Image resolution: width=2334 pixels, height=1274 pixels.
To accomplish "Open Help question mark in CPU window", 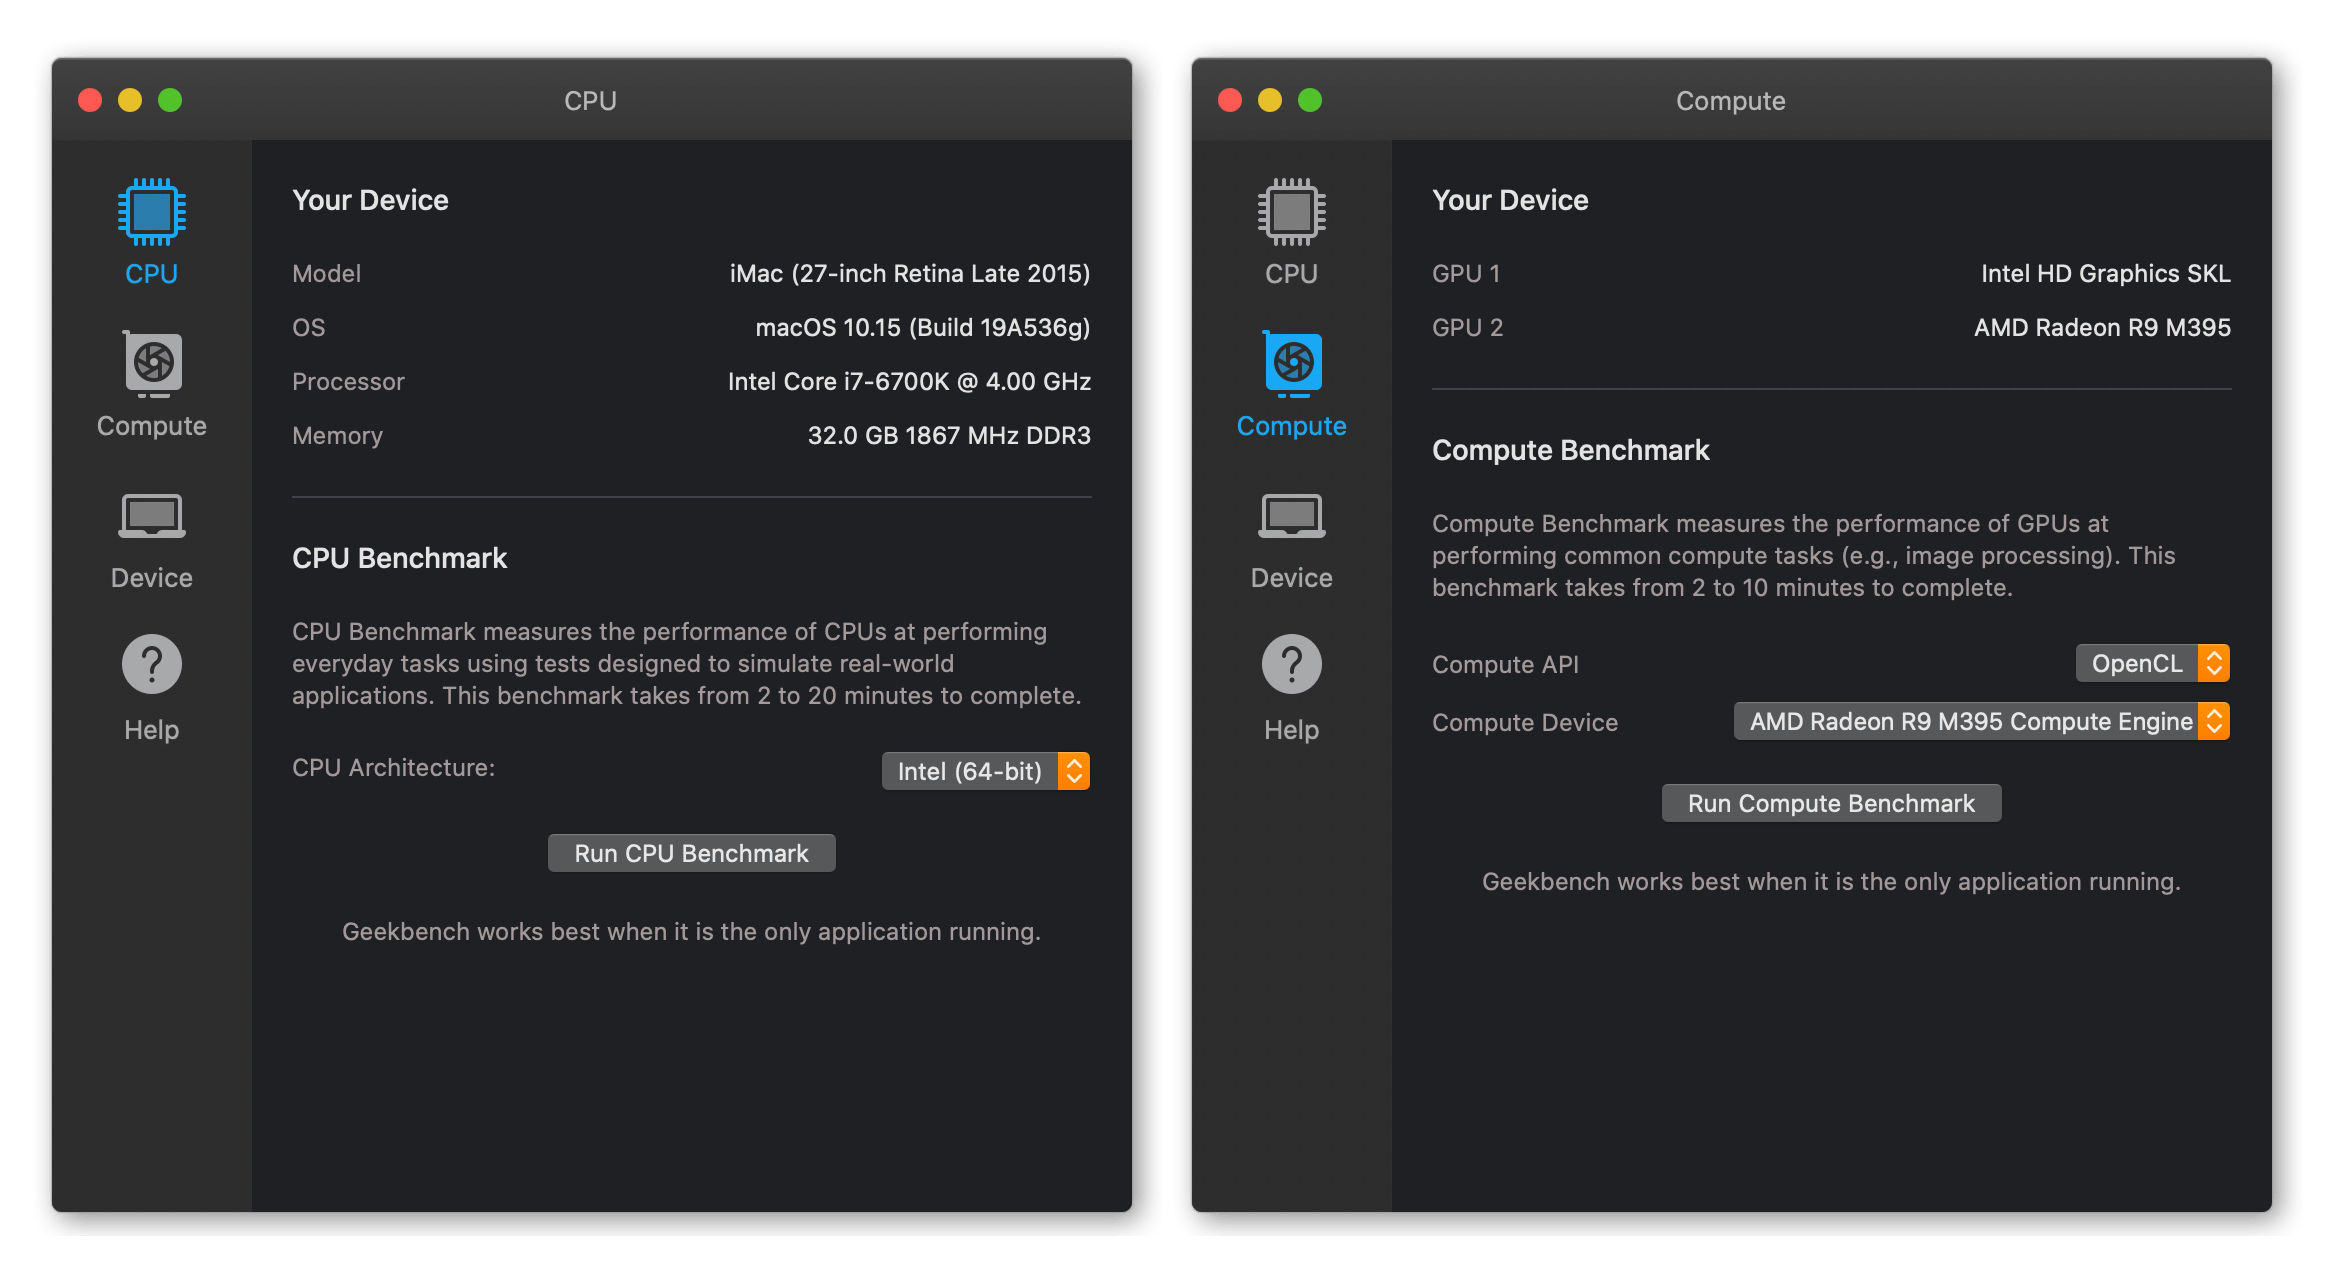I will tap(151, 664).
